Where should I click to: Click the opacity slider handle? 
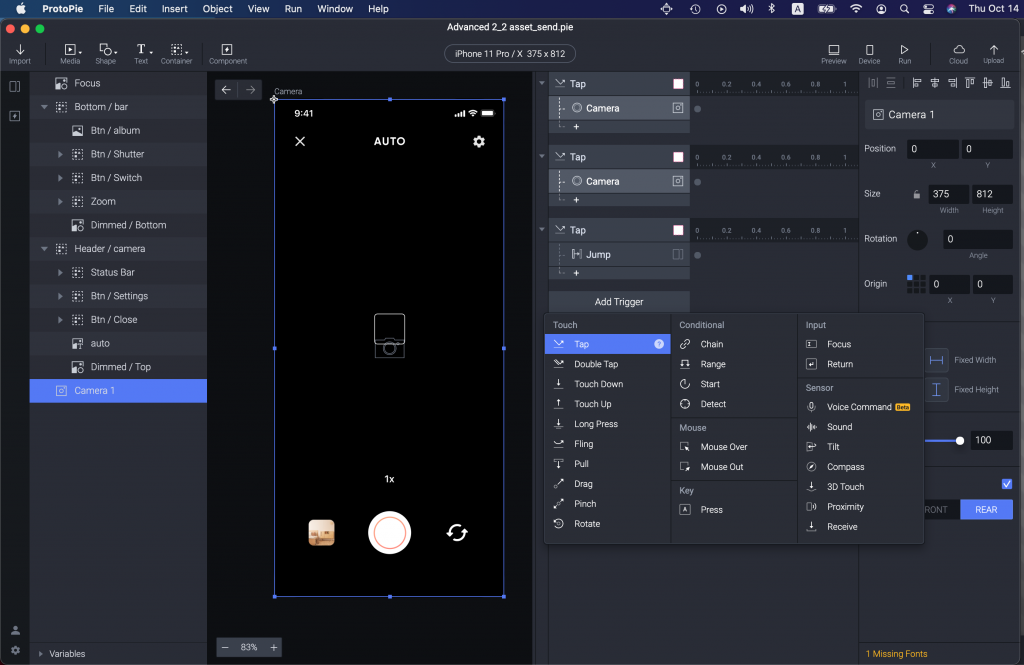[x=960, y=440]
